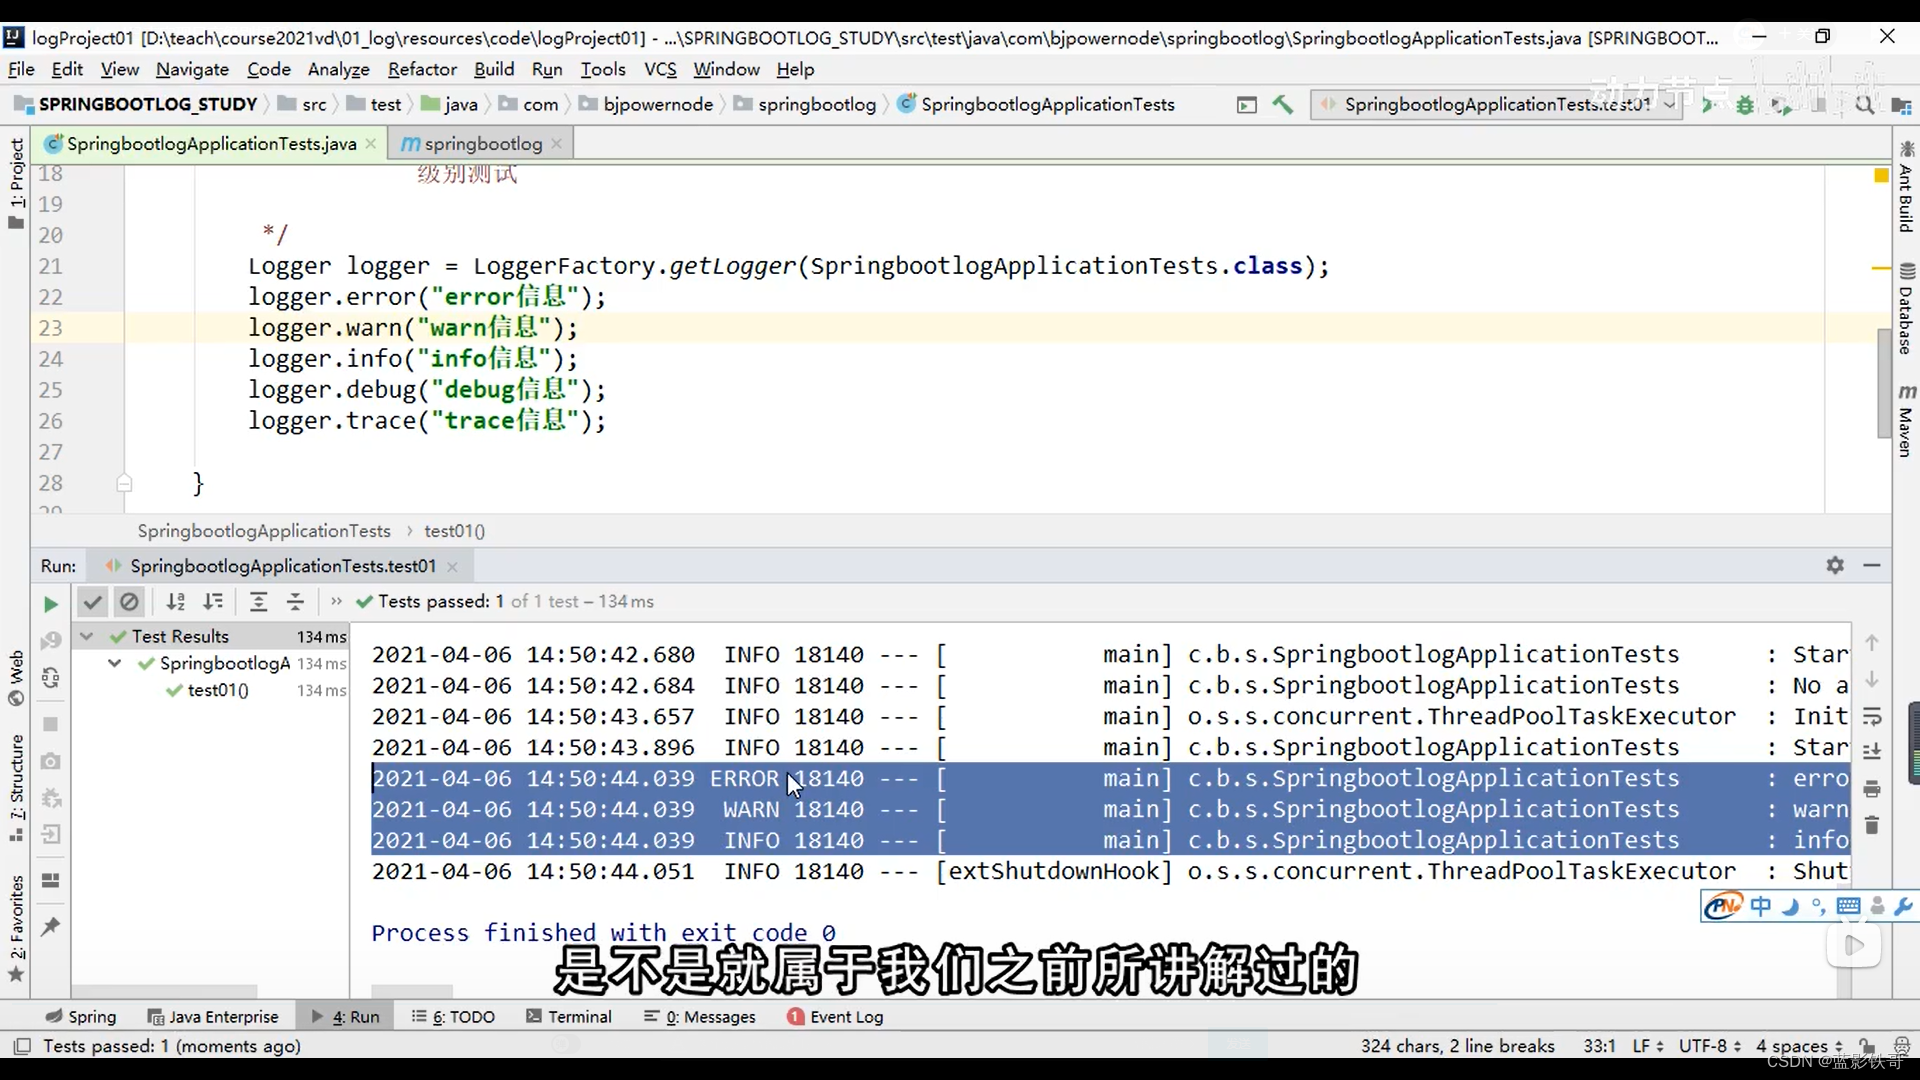The width and height of the screenshot is (1920, 1080).
Task: Open the Structure side panel
Action: tap(16, 789)
